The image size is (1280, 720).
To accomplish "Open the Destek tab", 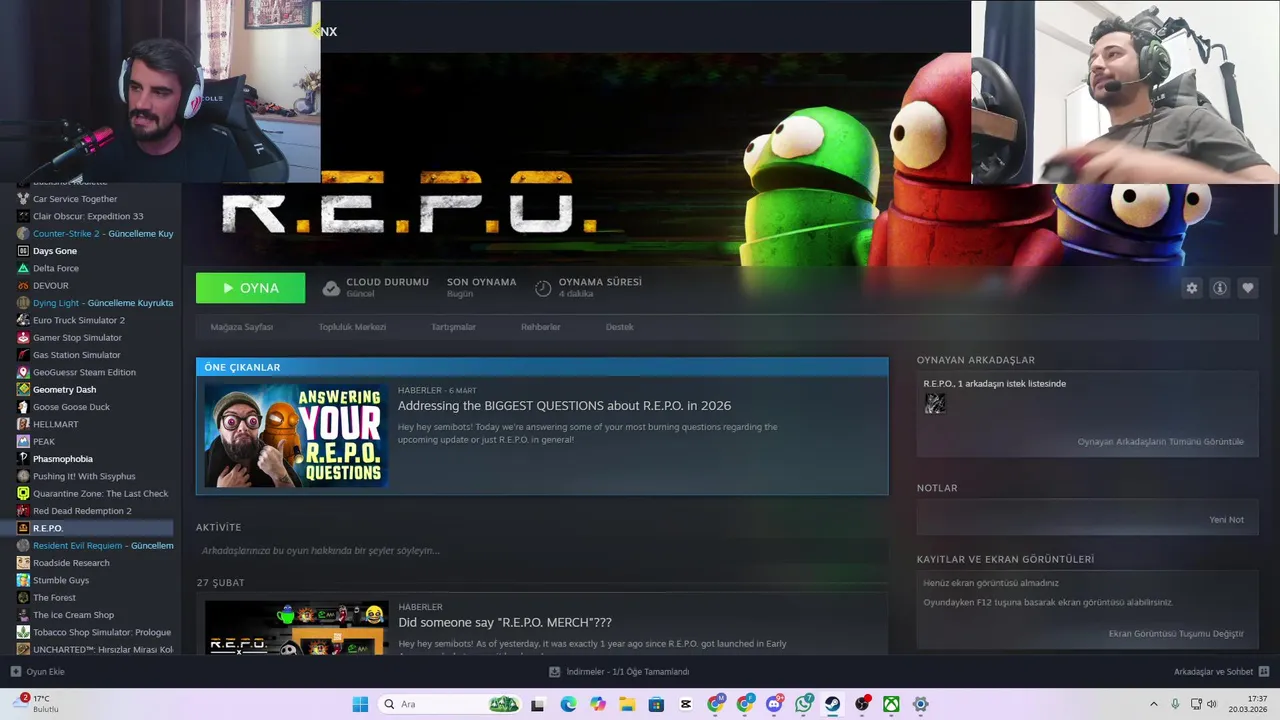I will click(619, 327).
